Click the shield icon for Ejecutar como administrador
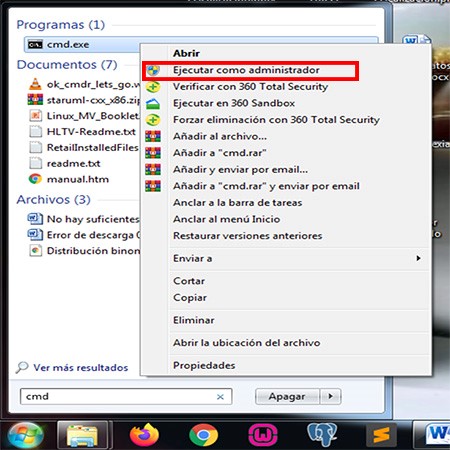Screen dimensions: 450x450 [153, 70]
